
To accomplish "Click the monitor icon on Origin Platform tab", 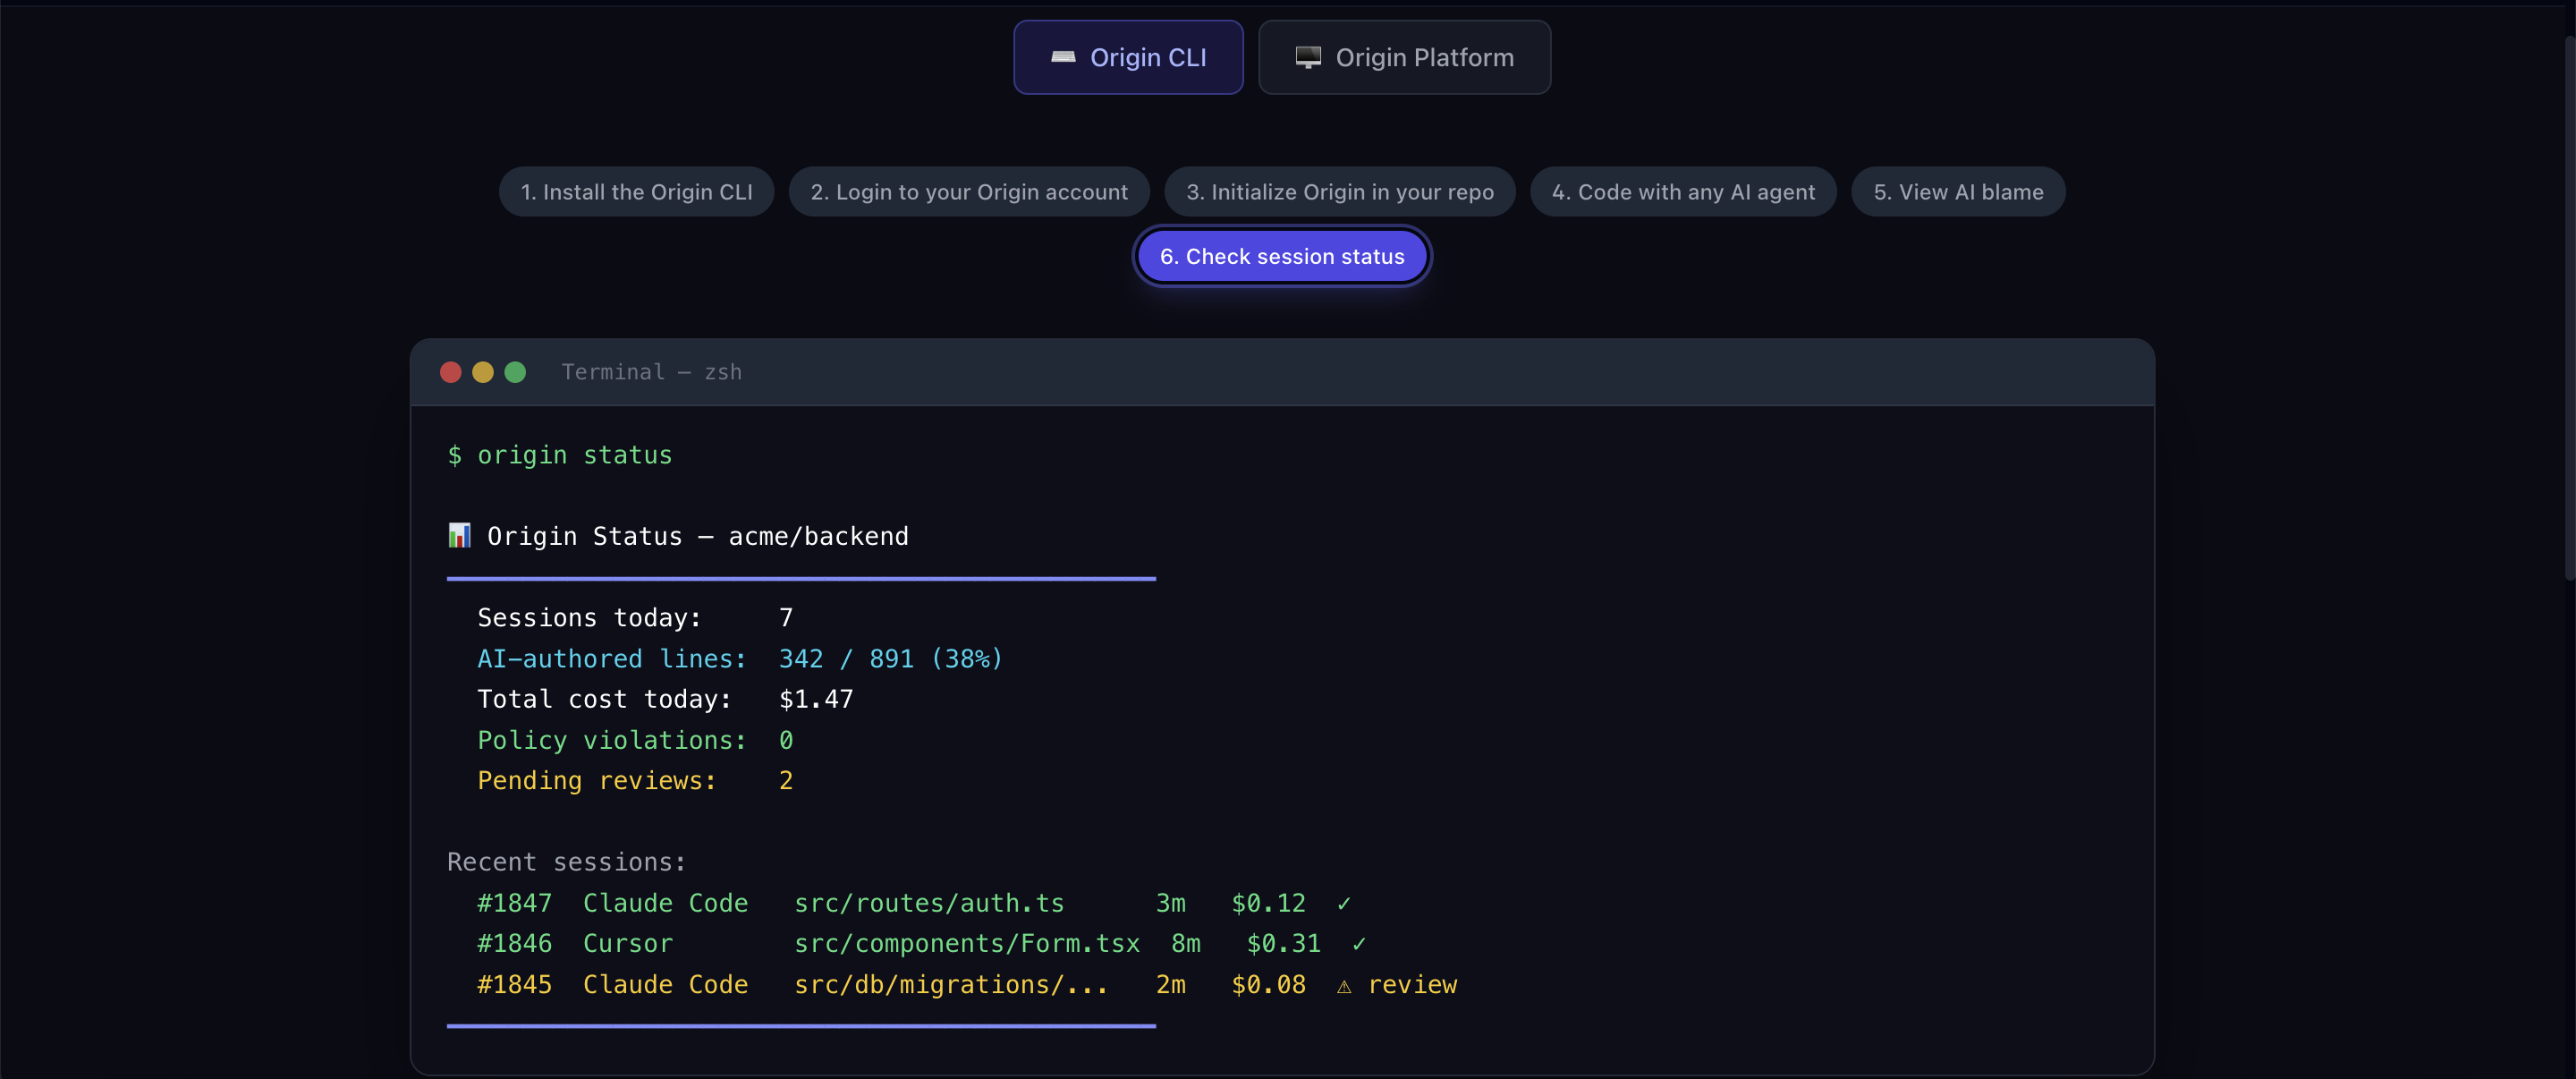I will [1308, 57].
